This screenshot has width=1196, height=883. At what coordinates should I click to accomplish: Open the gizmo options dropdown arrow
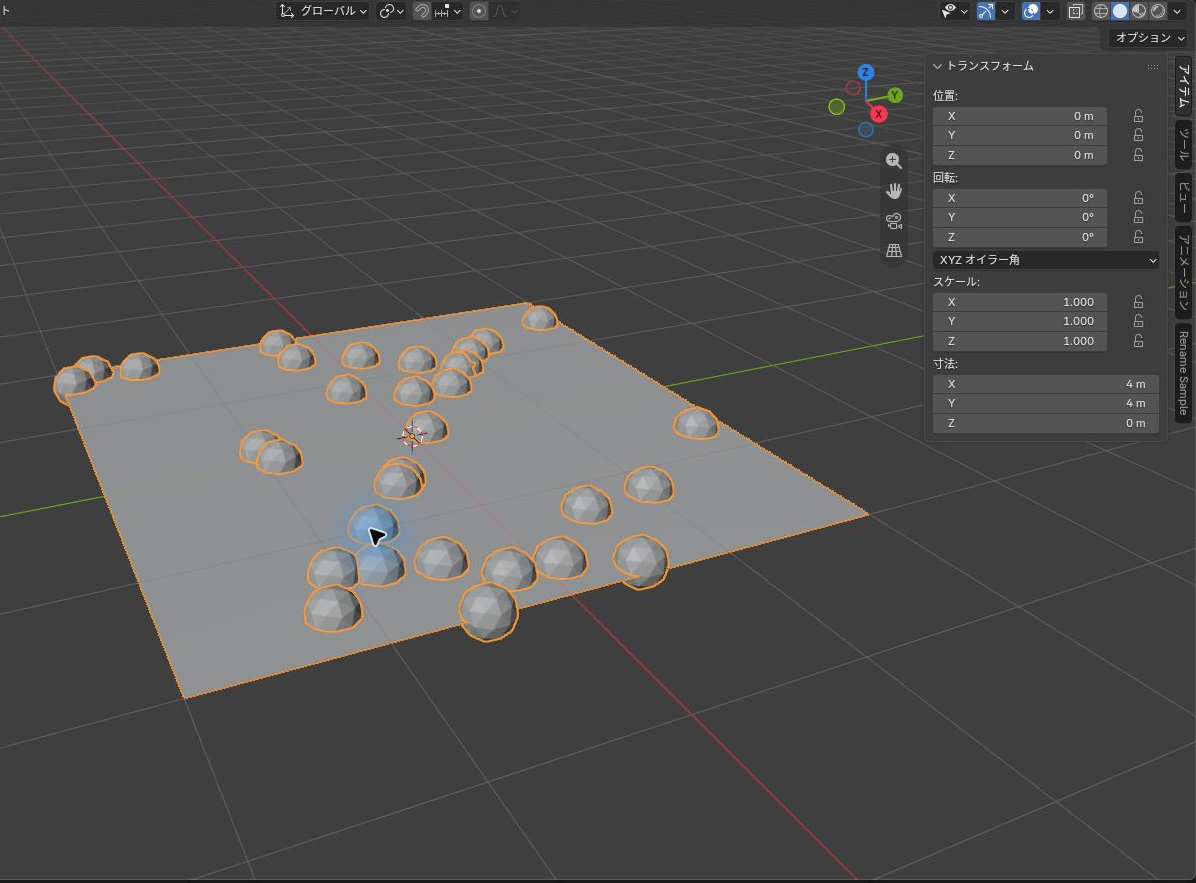click(x=1005, y=11)
